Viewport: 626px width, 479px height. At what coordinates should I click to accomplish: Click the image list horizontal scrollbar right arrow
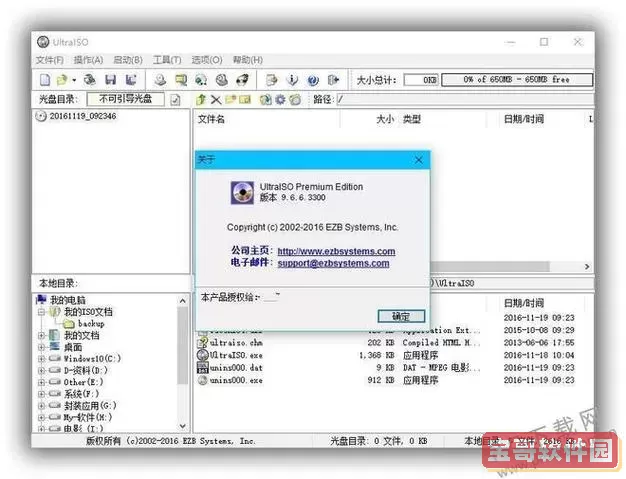tap(587, 266)
